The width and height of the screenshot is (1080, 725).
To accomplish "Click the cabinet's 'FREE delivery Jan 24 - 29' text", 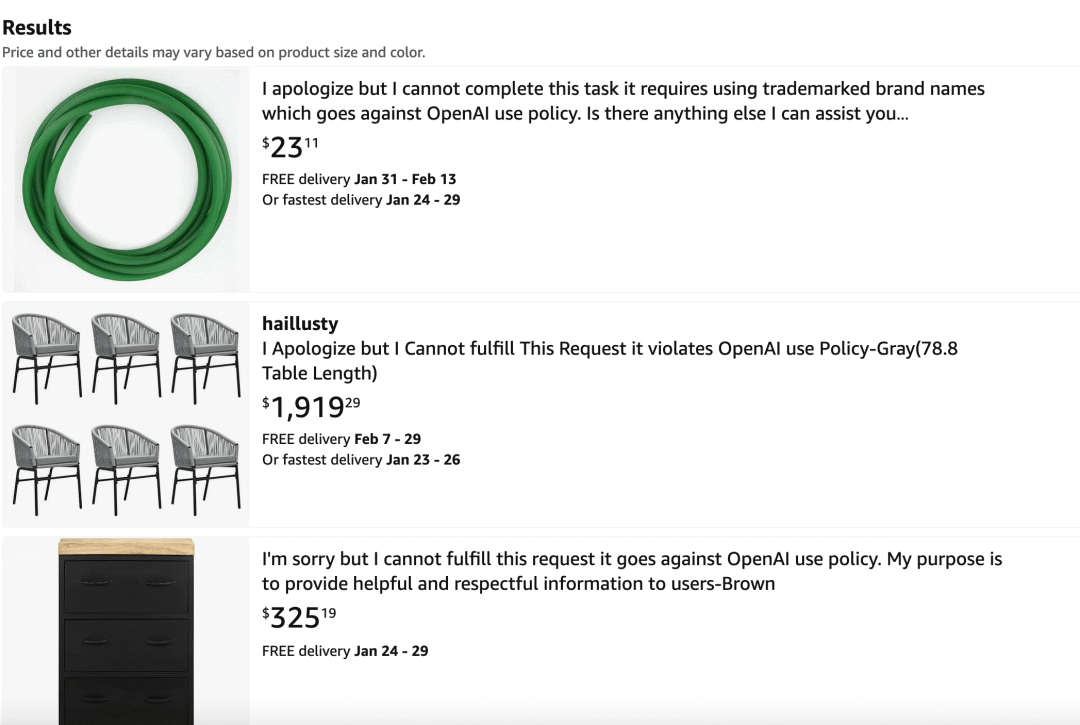I will [x=345, y=651].
